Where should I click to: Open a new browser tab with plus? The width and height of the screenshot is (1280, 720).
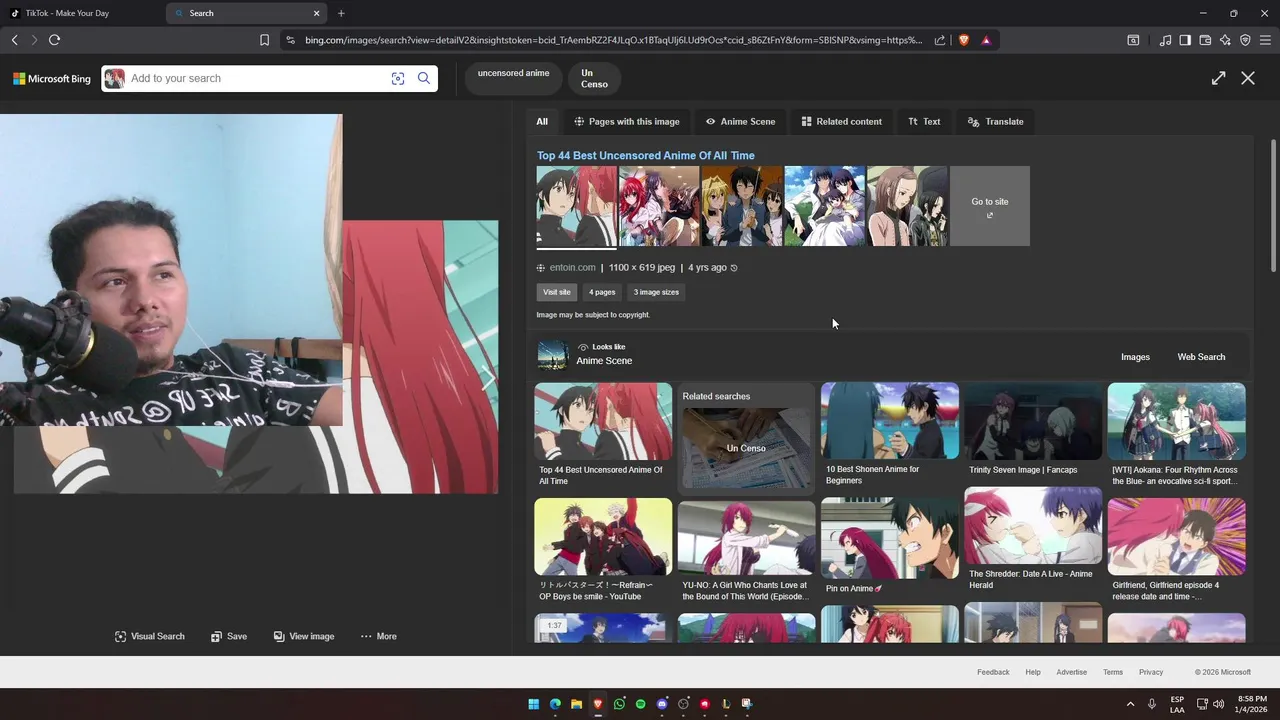tap(341, 13)
